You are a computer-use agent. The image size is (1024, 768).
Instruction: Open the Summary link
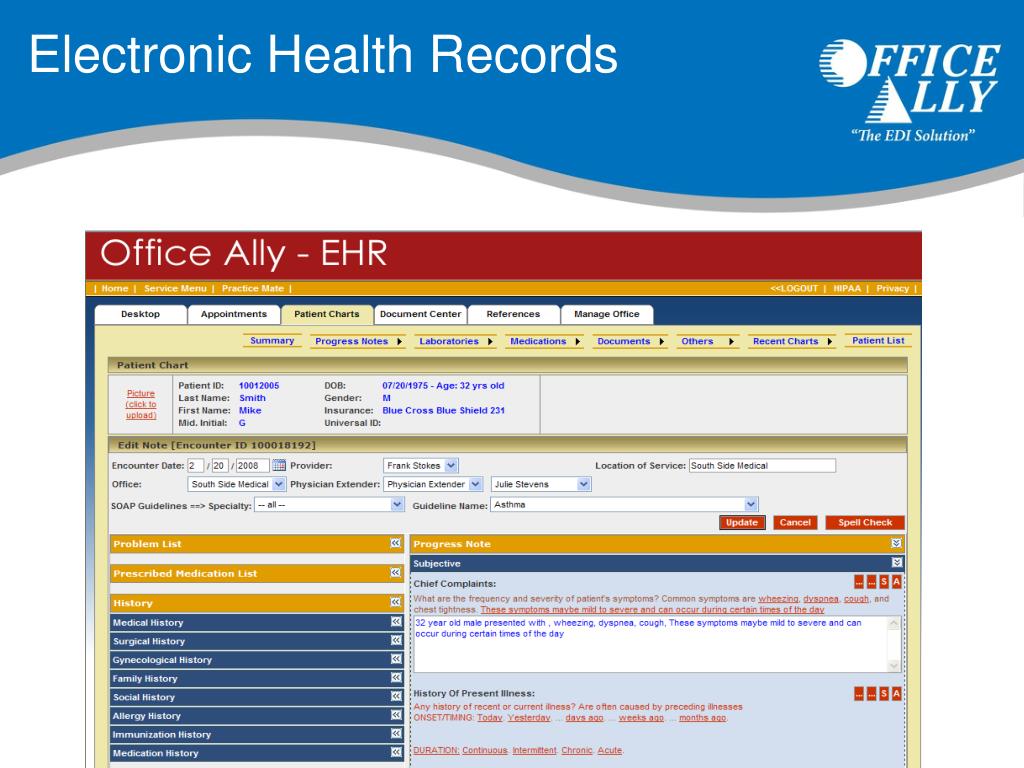click(272, 341)
